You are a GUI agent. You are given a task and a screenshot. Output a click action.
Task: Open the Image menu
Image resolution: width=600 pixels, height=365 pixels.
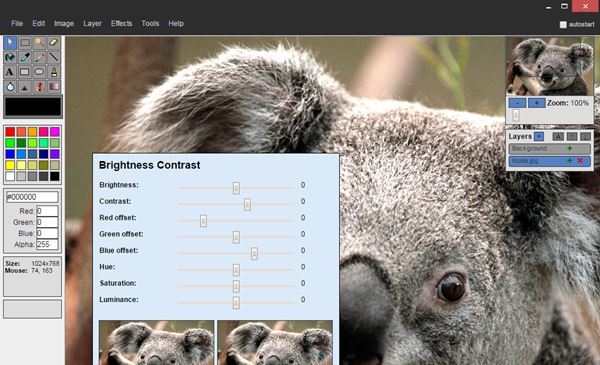[64, 23]
